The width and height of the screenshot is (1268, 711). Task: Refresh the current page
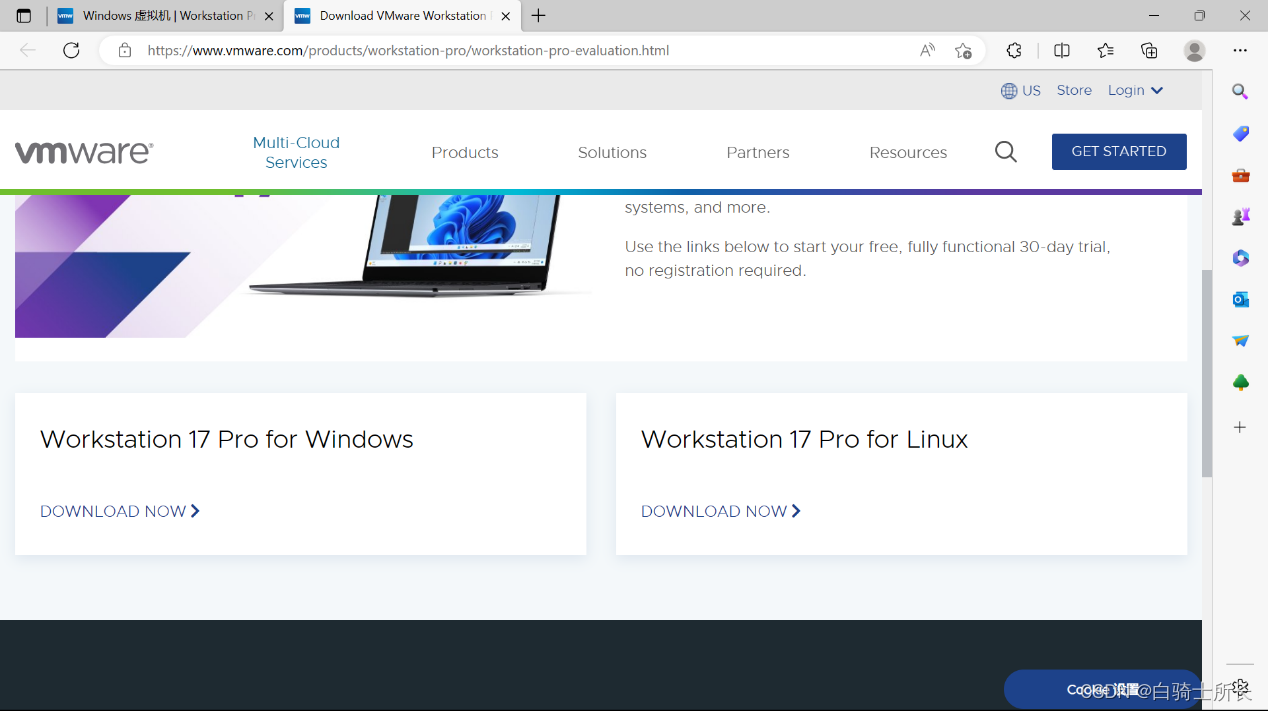pos(71,50)
